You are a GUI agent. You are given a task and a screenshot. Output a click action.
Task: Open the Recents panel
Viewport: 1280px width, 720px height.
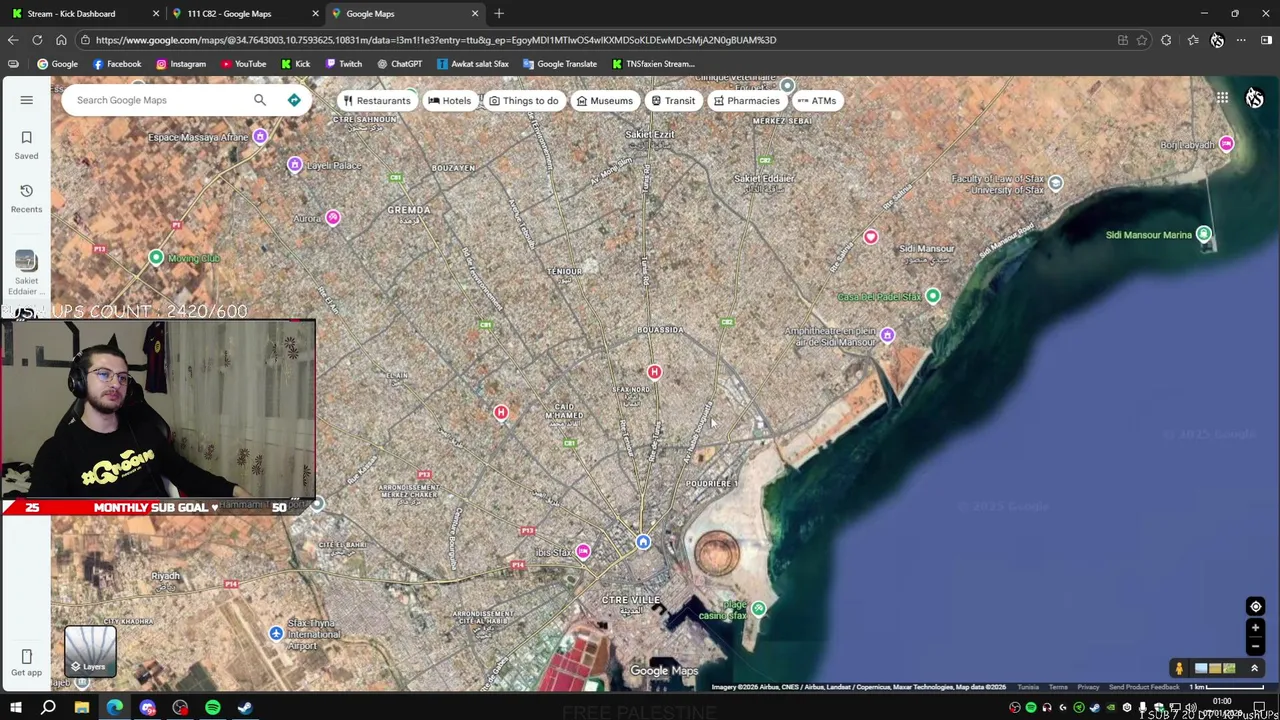tap(26, 198)
